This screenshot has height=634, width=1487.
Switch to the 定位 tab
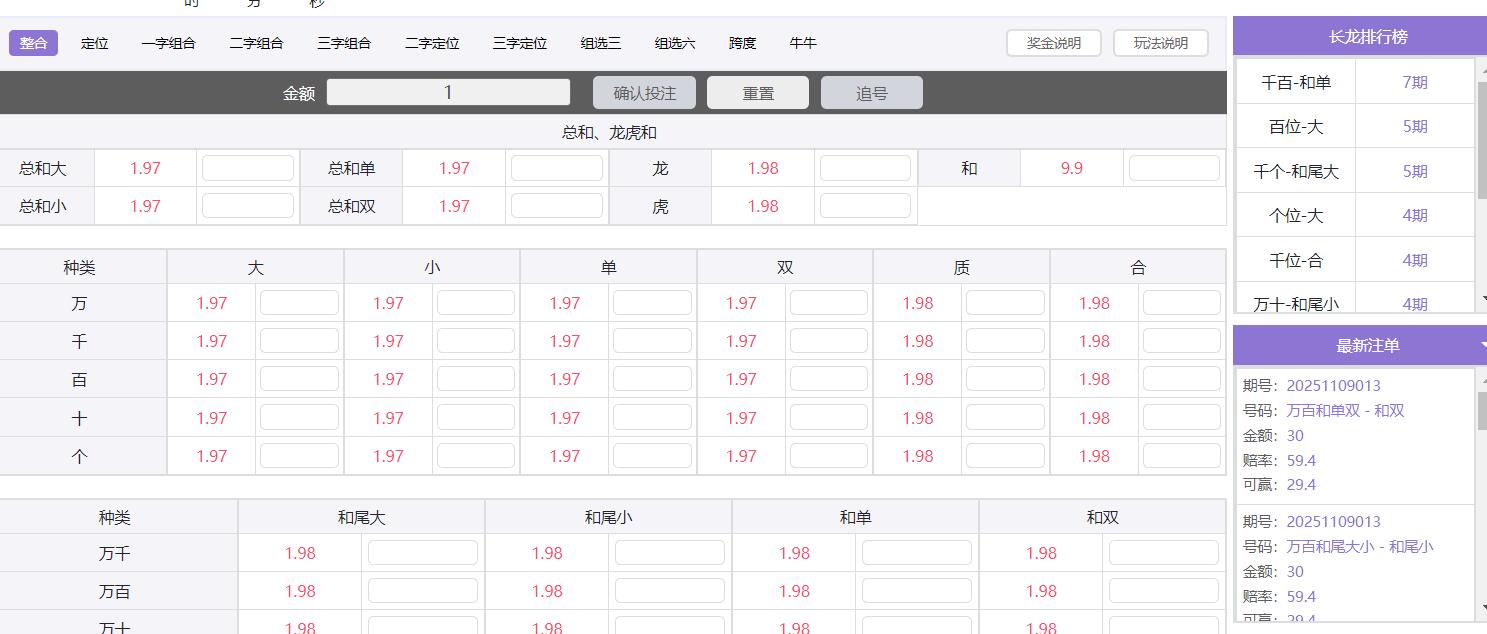point(95,43)
